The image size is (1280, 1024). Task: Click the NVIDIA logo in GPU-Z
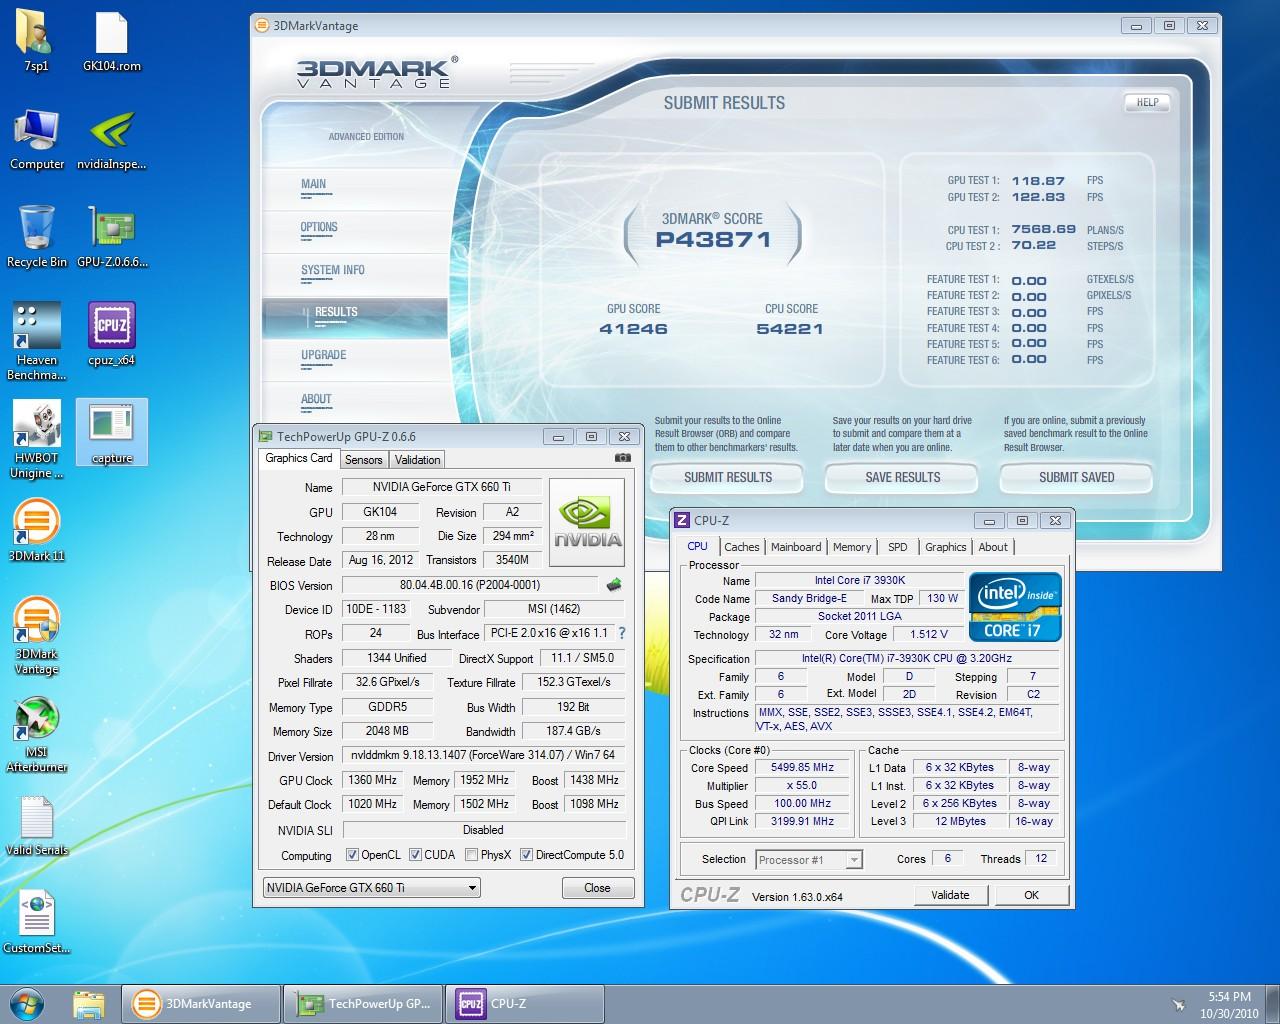(587, 523)
